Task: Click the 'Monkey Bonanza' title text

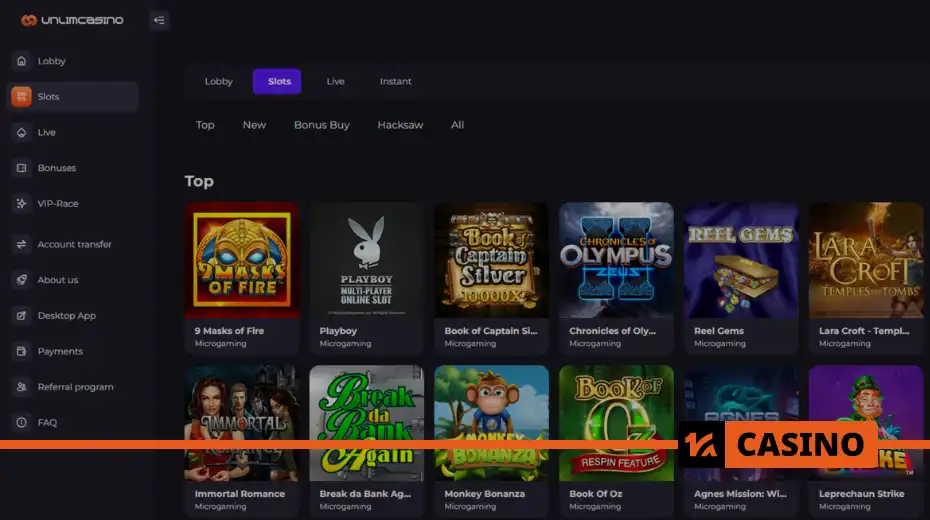Action: [x=485, y=494]
